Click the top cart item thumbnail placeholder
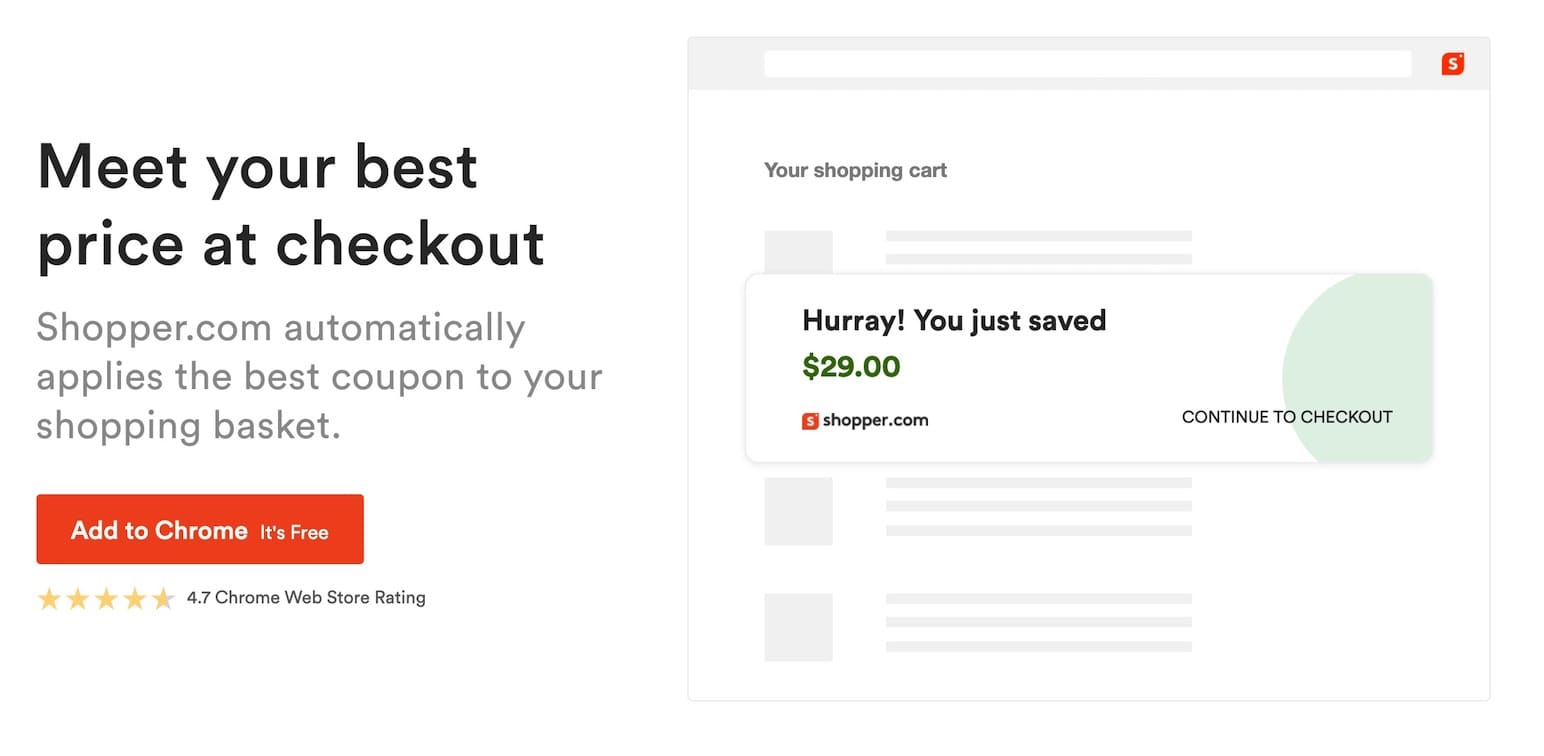The height and width of the screenshot is (756, 1544). [x=798, y=250]
